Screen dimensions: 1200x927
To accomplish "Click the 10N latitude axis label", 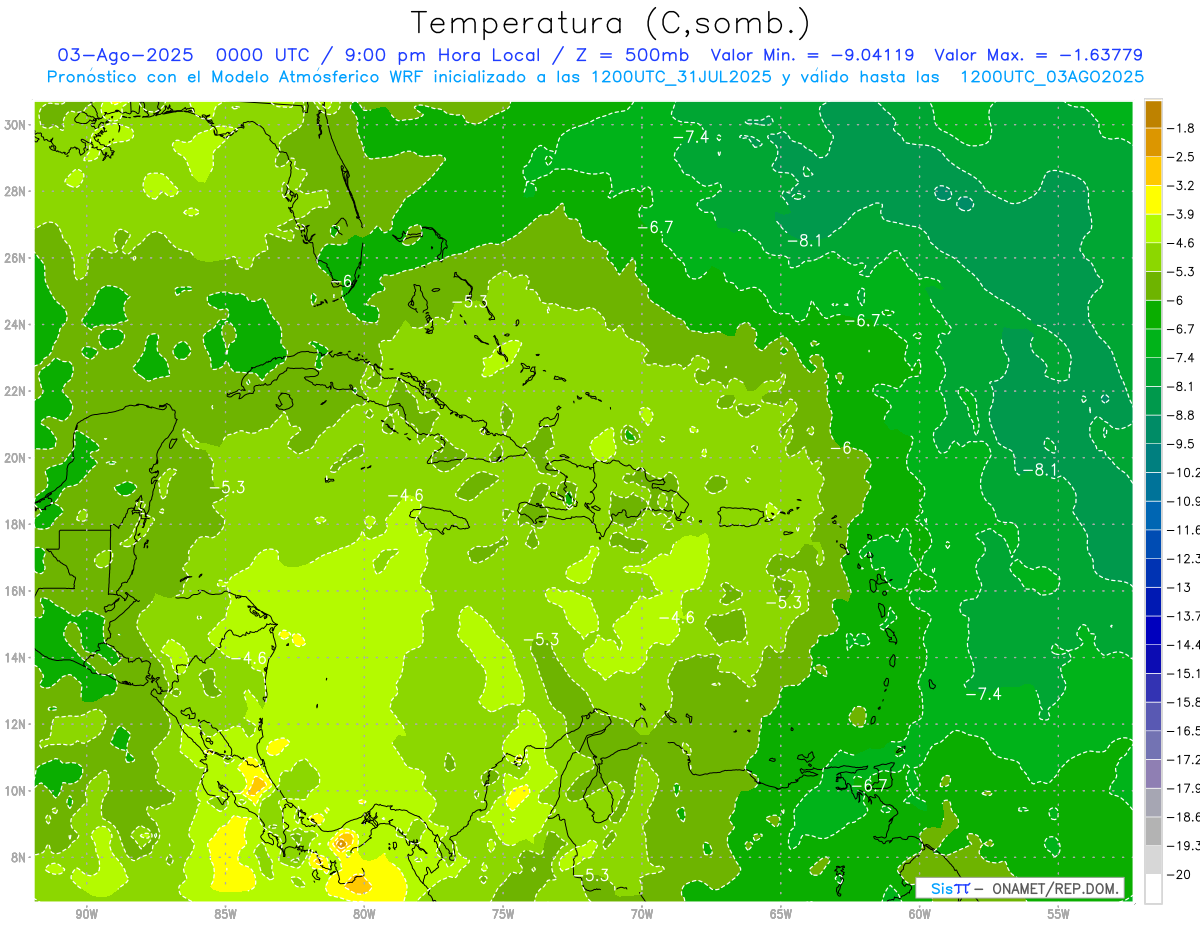I will [x=16, y=791].
